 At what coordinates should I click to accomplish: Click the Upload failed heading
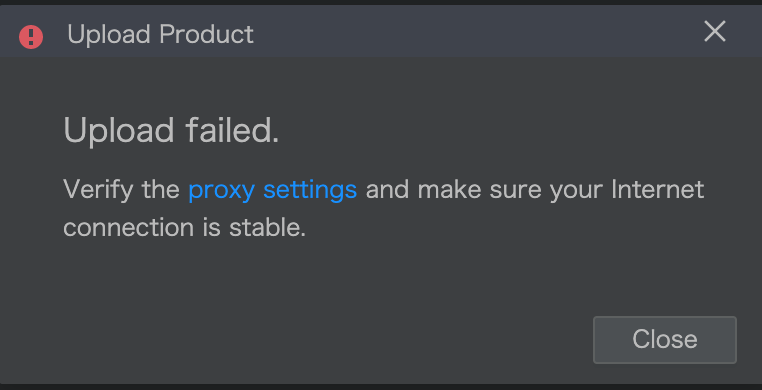(x=171, y=130)
